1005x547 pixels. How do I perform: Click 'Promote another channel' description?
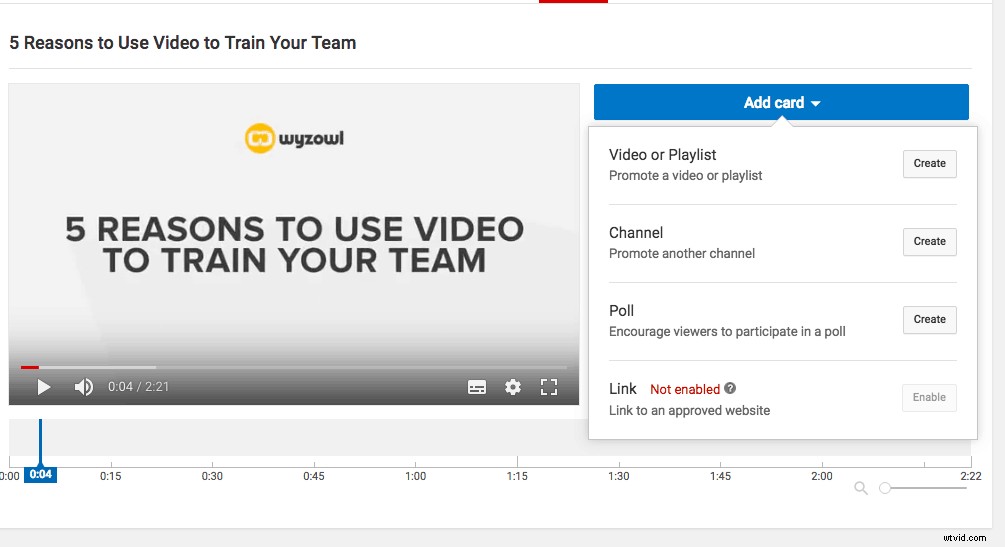682,253
